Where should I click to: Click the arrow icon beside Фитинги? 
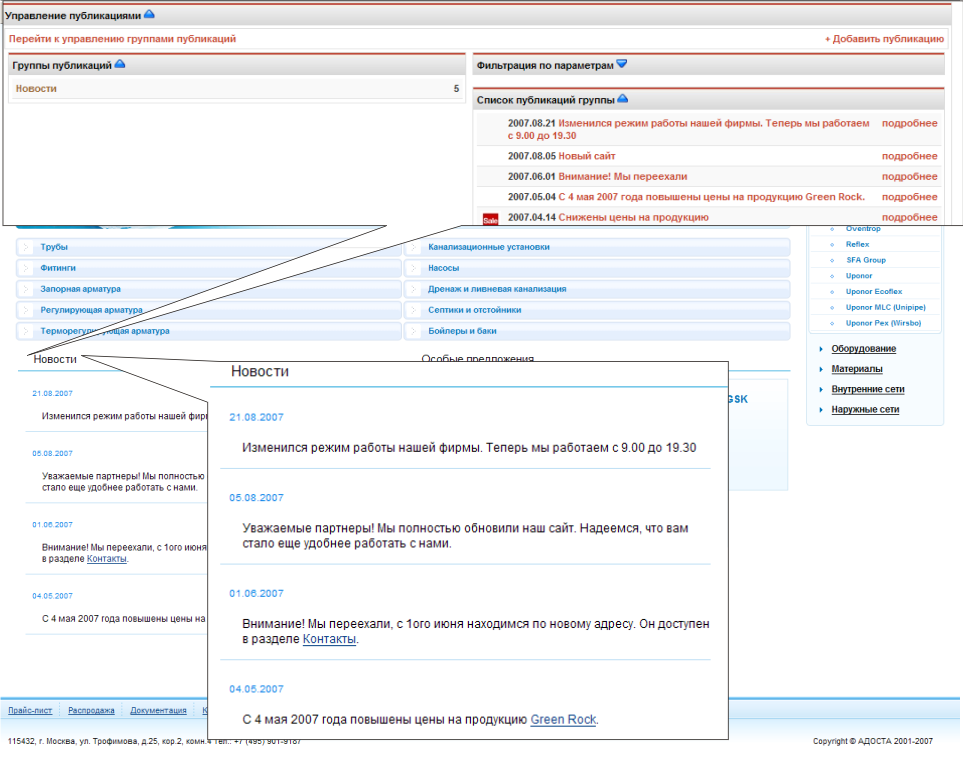[x=26, y=268]
